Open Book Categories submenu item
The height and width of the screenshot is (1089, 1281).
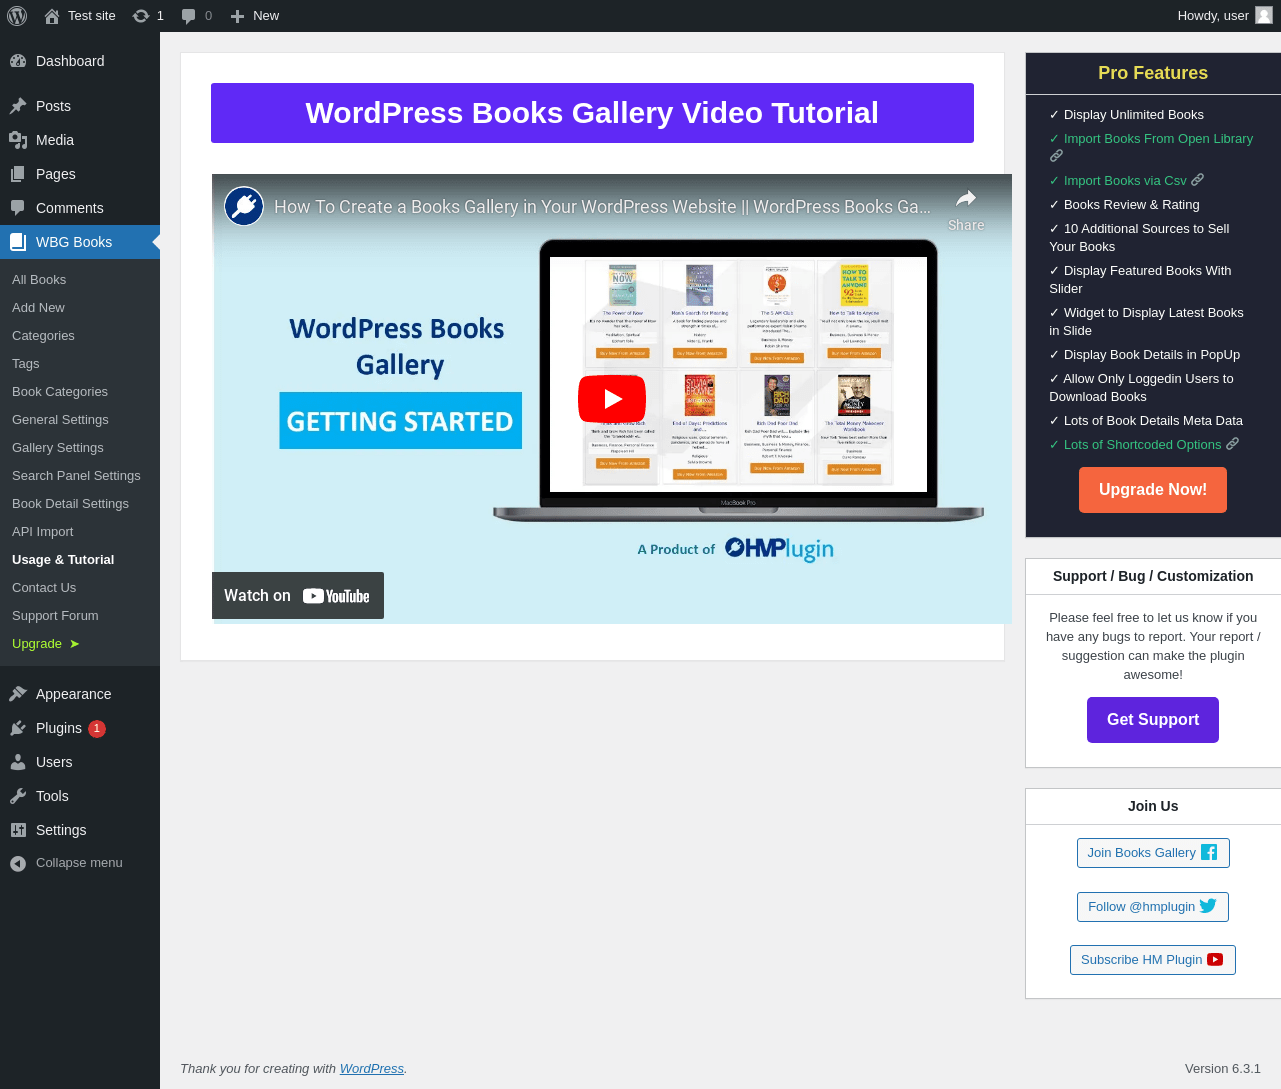click(x=80, y=392)
